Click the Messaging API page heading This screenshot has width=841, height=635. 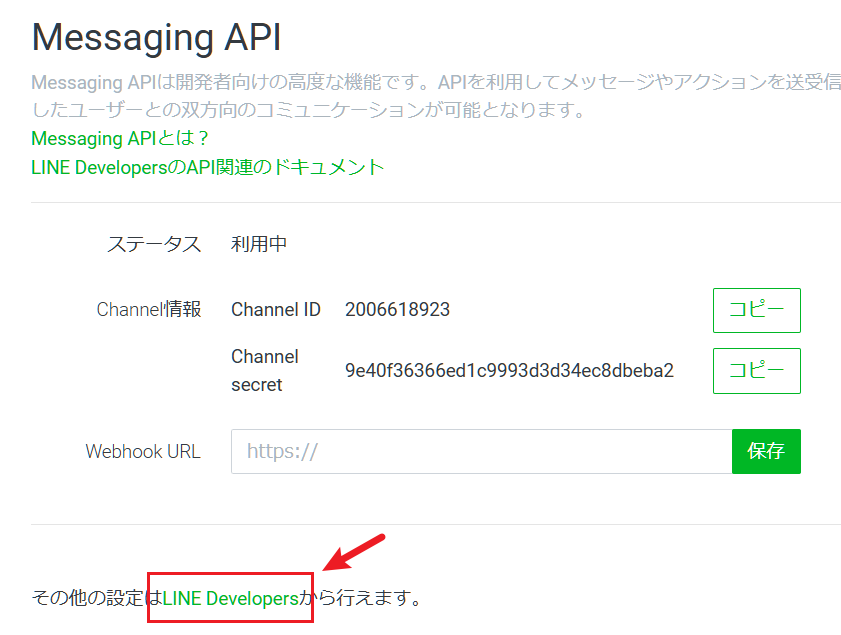[156, 37]
